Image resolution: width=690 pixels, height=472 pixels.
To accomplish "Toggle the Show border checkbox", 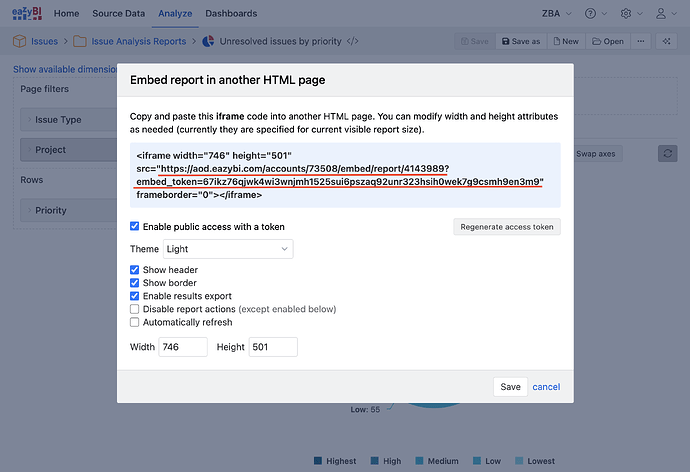I will (135, 283).
